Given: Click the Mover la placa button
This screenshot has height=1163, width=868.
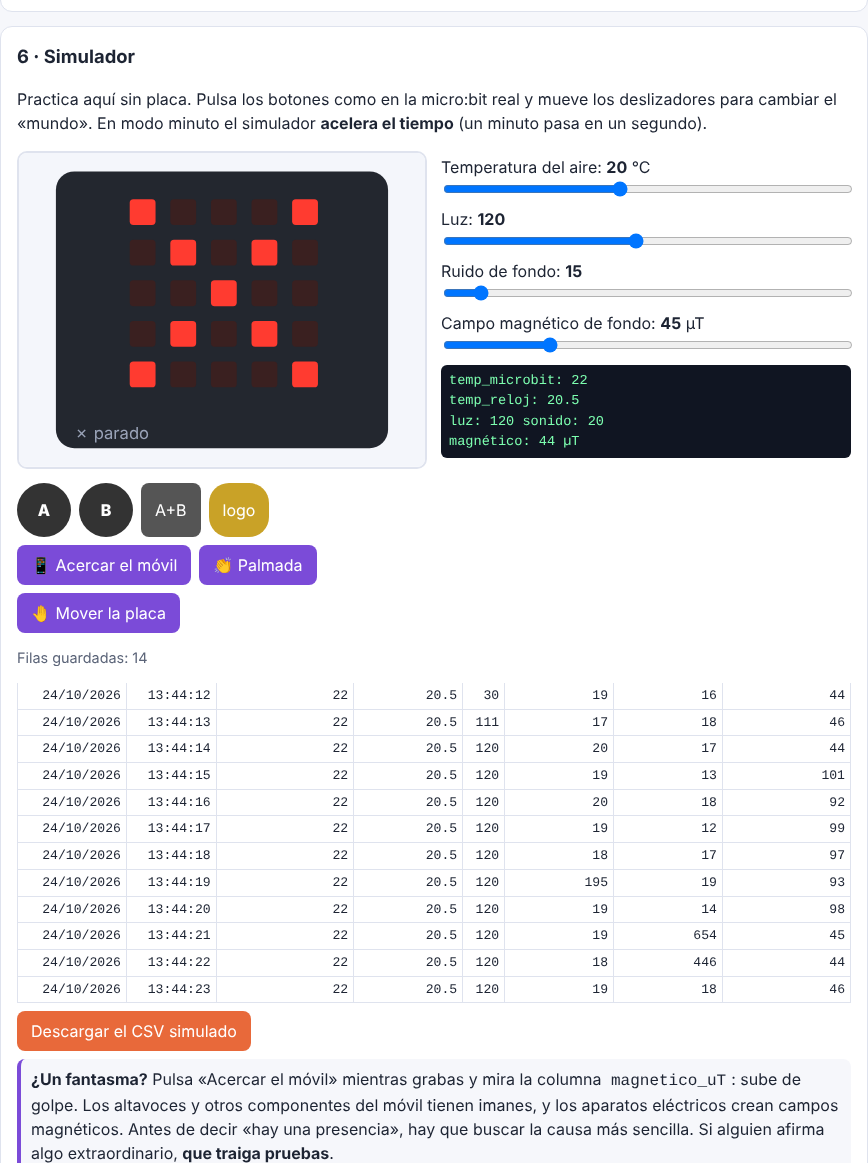Looking at the screenshot, I should (99, 613).
